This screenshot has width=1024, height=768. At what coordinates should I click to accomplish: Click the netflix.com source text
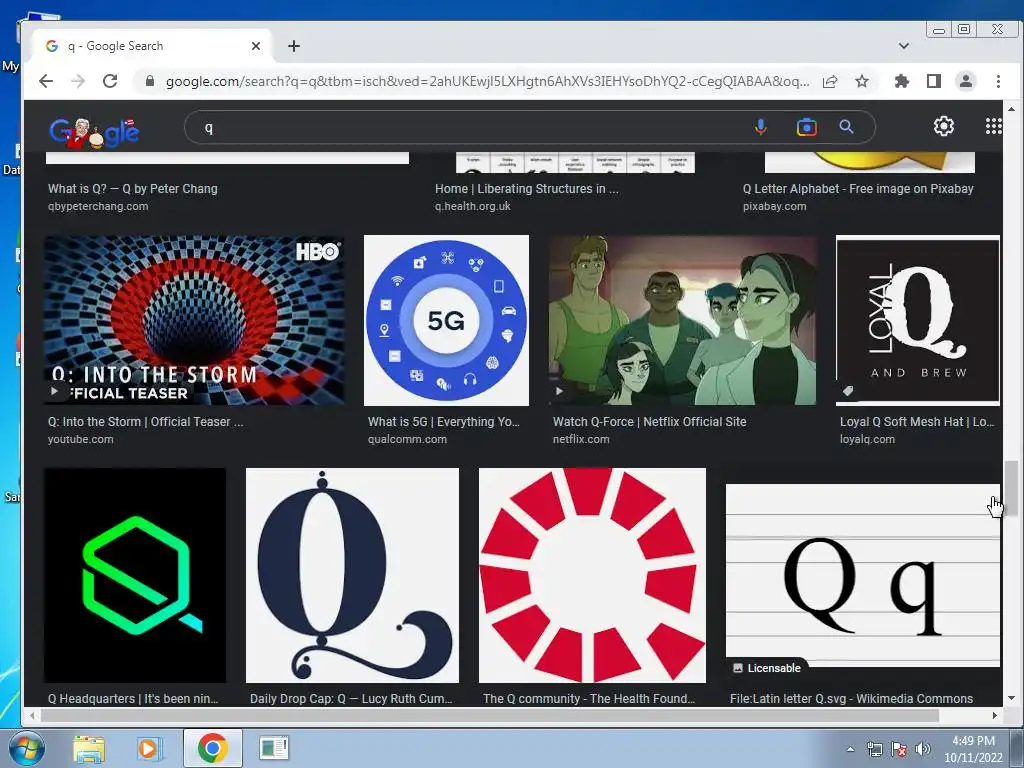[x=581, y=440]
